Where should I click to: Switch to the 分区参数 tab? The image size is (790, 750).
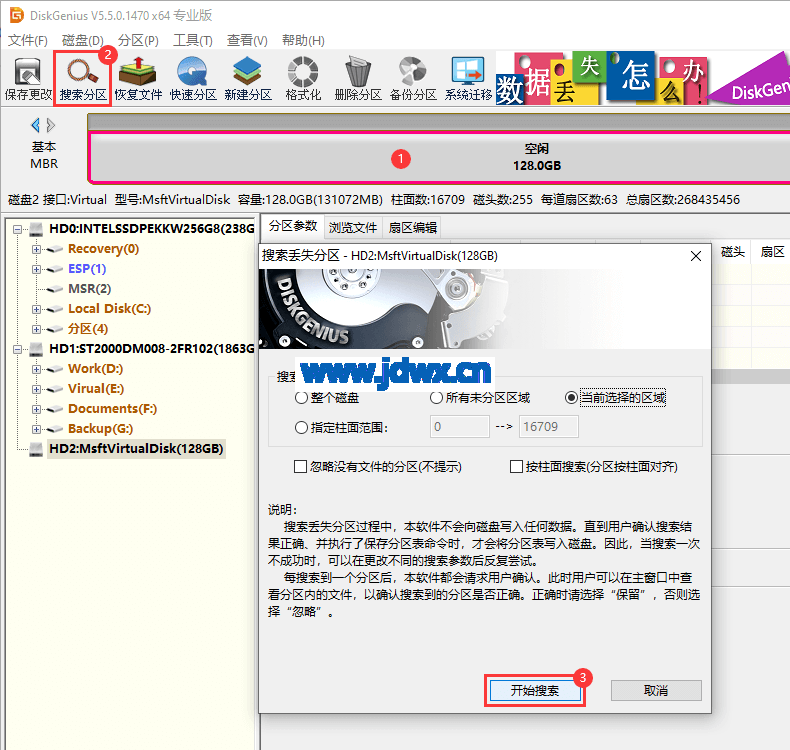coord(293,226)
